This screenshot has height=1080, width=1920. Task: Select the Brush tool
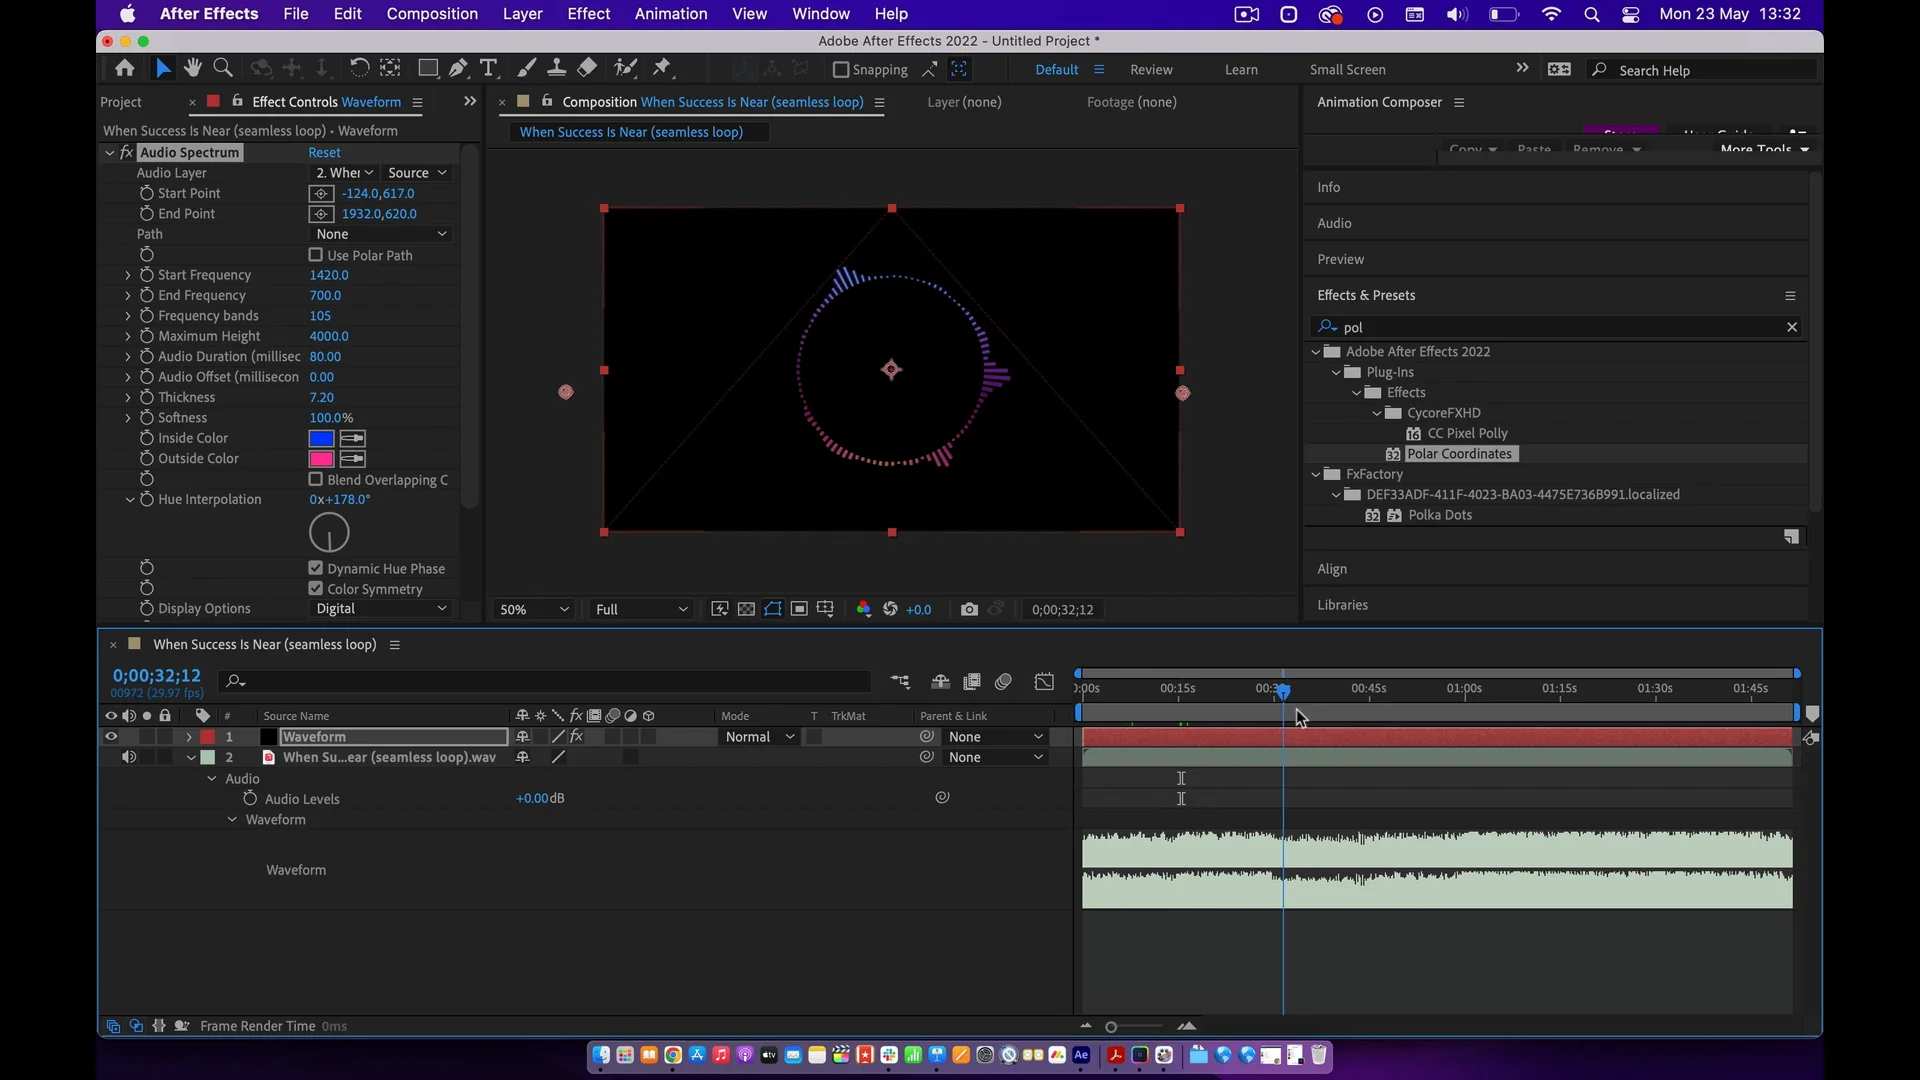(x=526, y=68)
